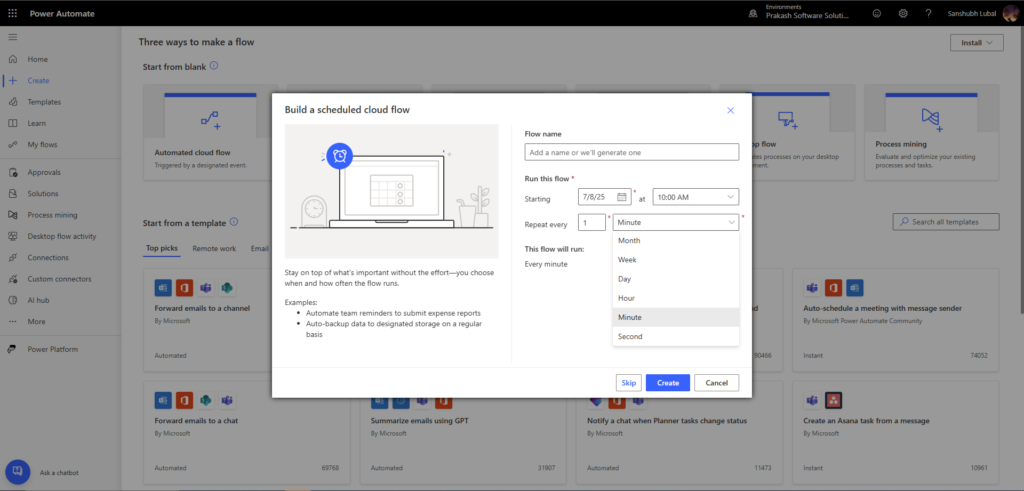Click the Power Platform icon in sidebar
Viewport: 1024px width, 491px height.
point(13,349)
